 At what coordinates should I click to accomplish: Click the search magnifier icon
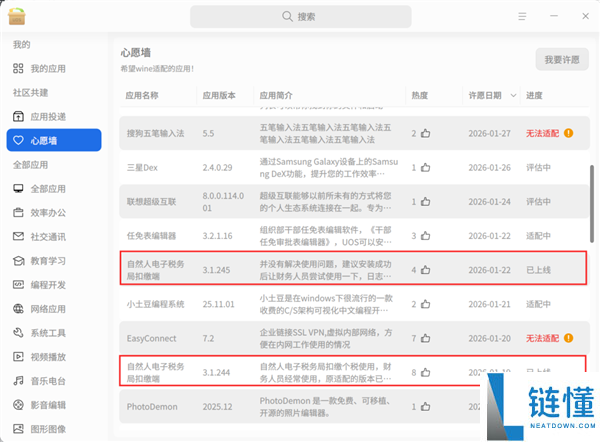[x=287, y=16]
